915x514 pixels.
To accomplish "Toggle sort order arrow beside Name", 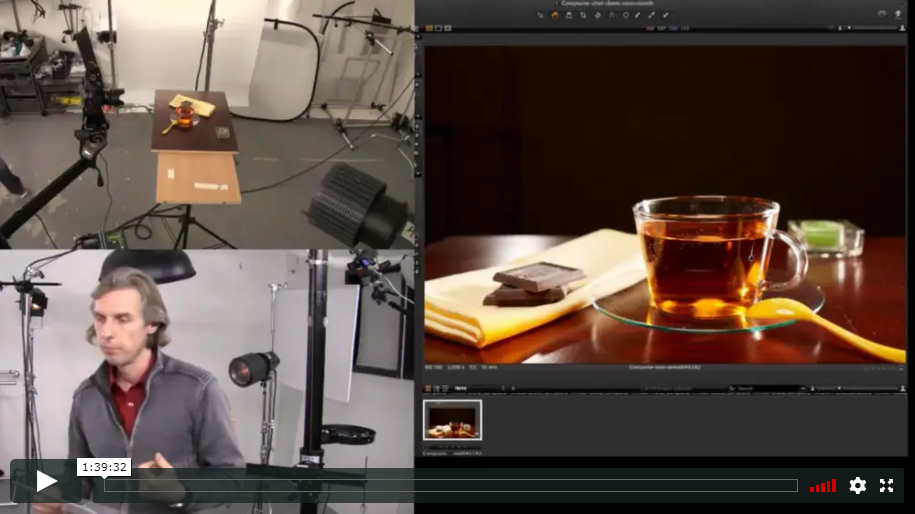I will tap(513, 388).
